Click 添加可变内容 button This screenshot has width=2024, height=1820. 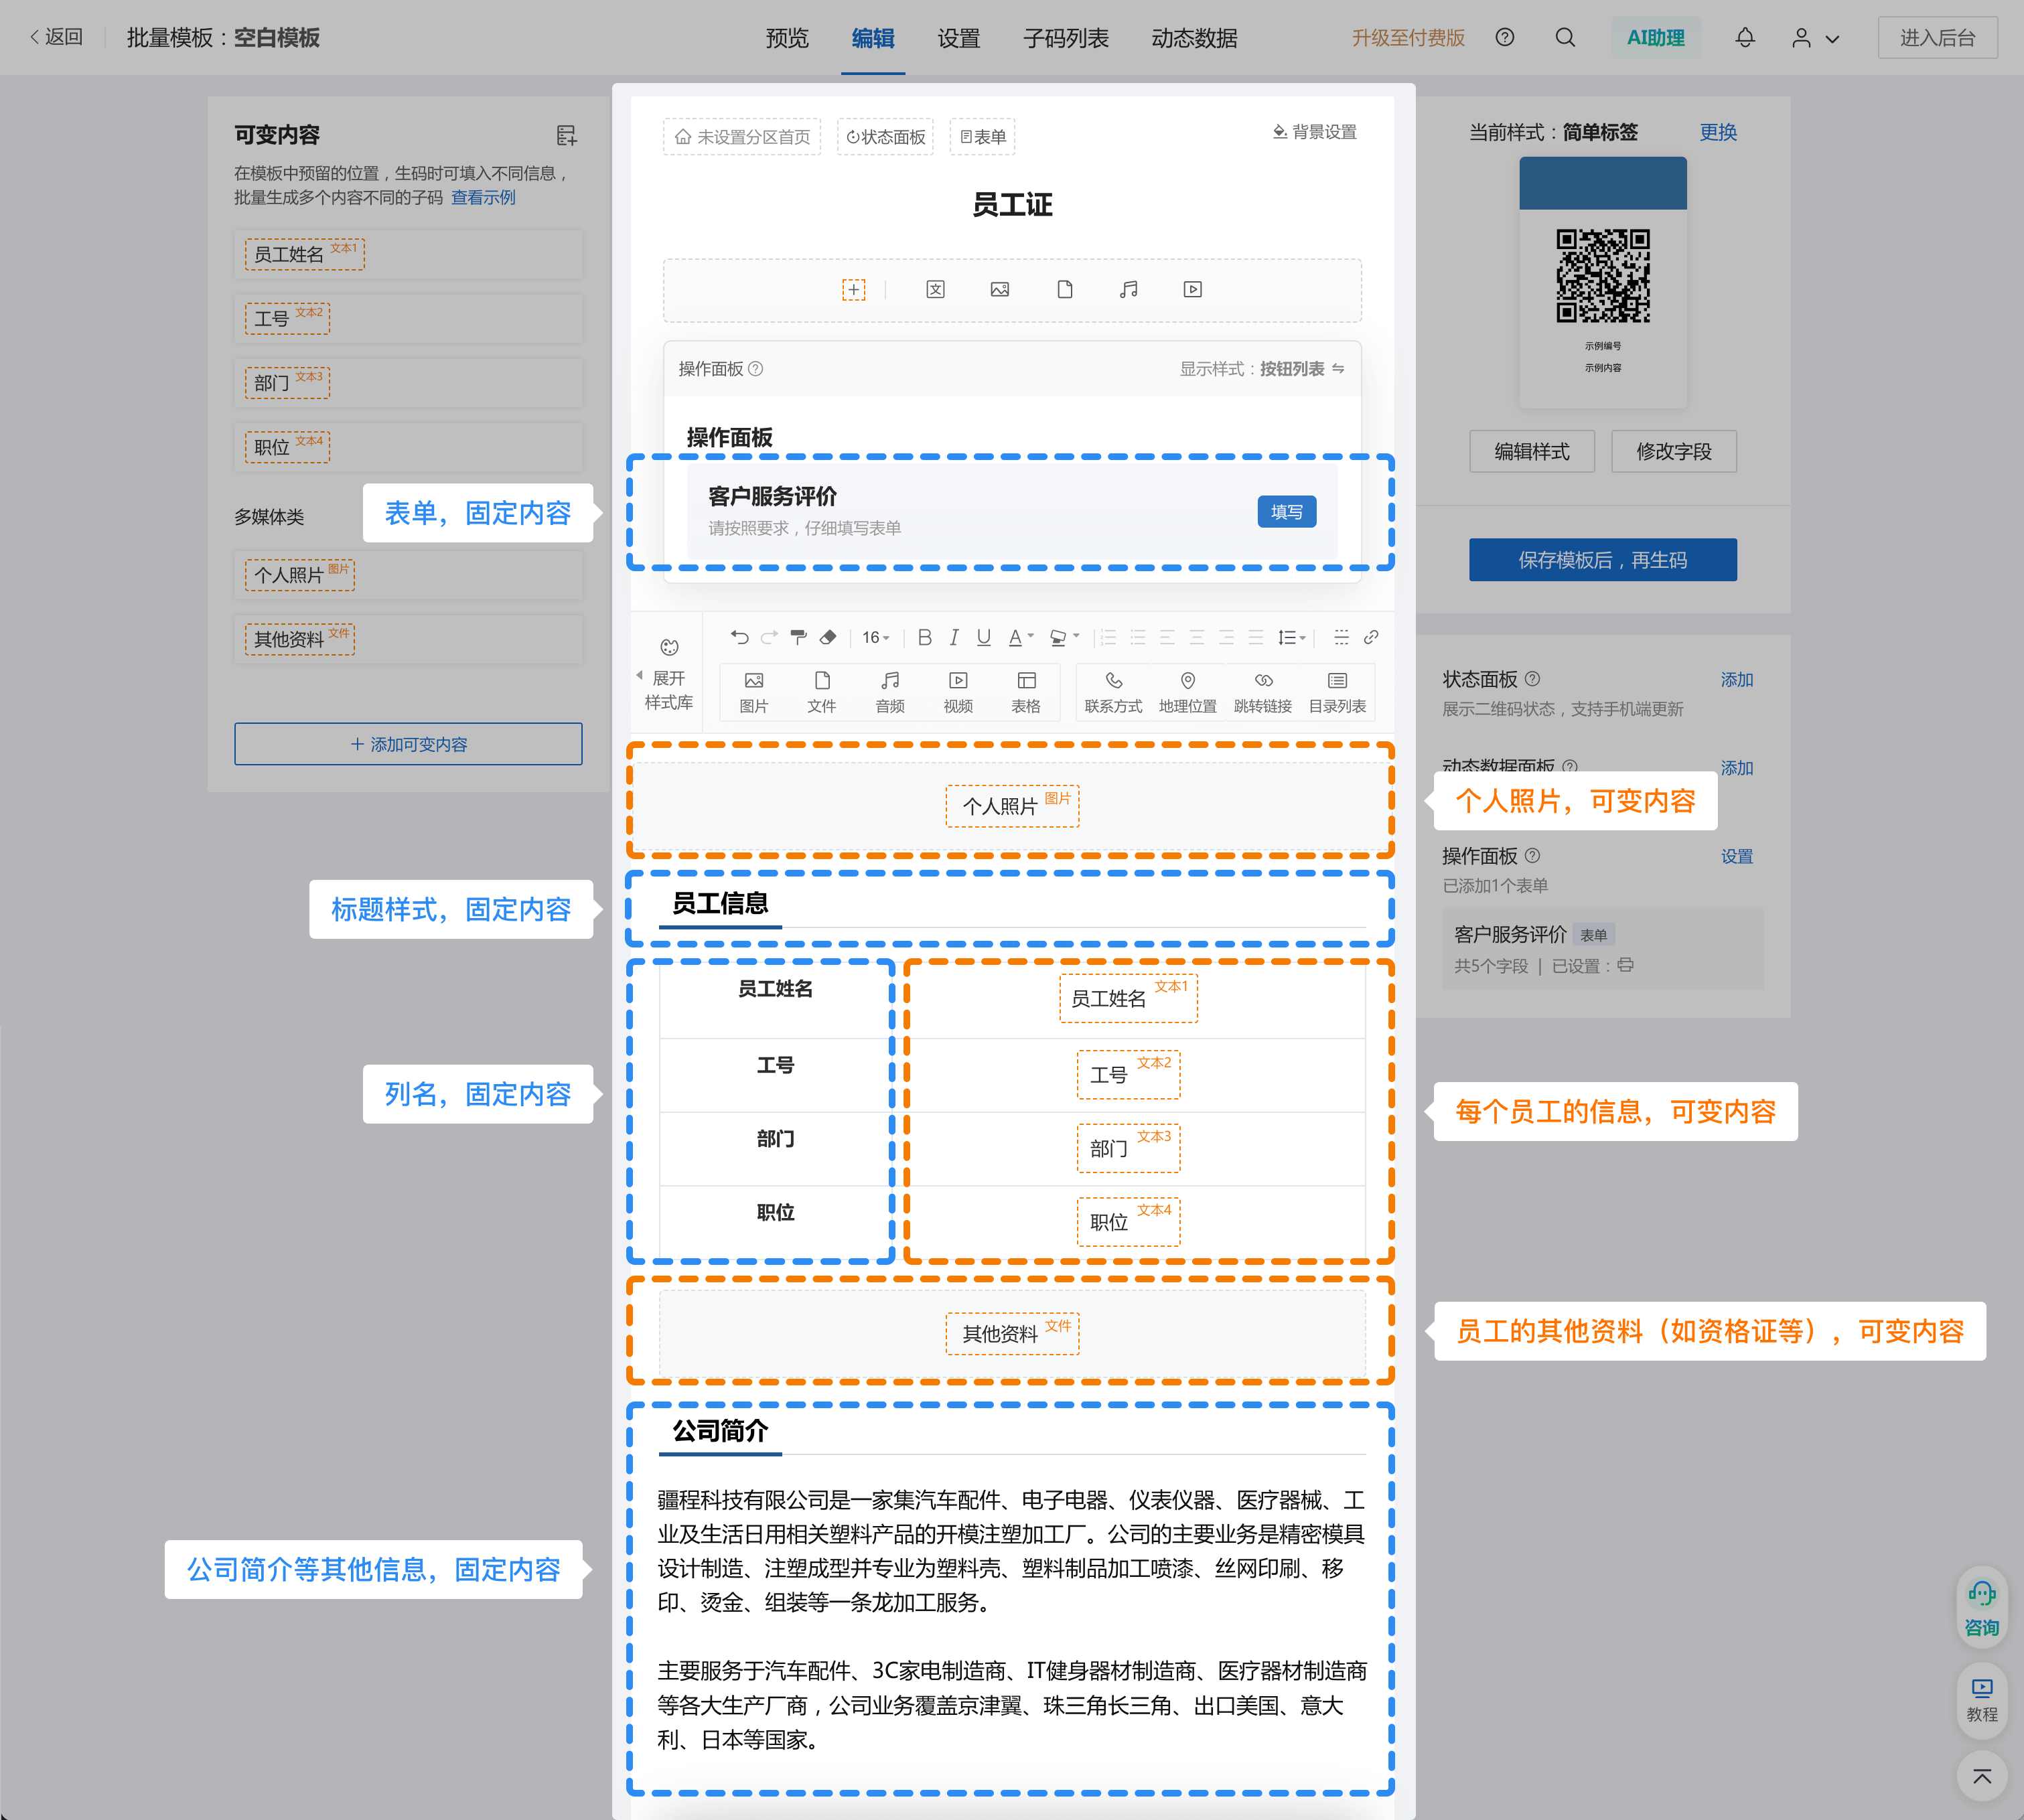[408, 744]
